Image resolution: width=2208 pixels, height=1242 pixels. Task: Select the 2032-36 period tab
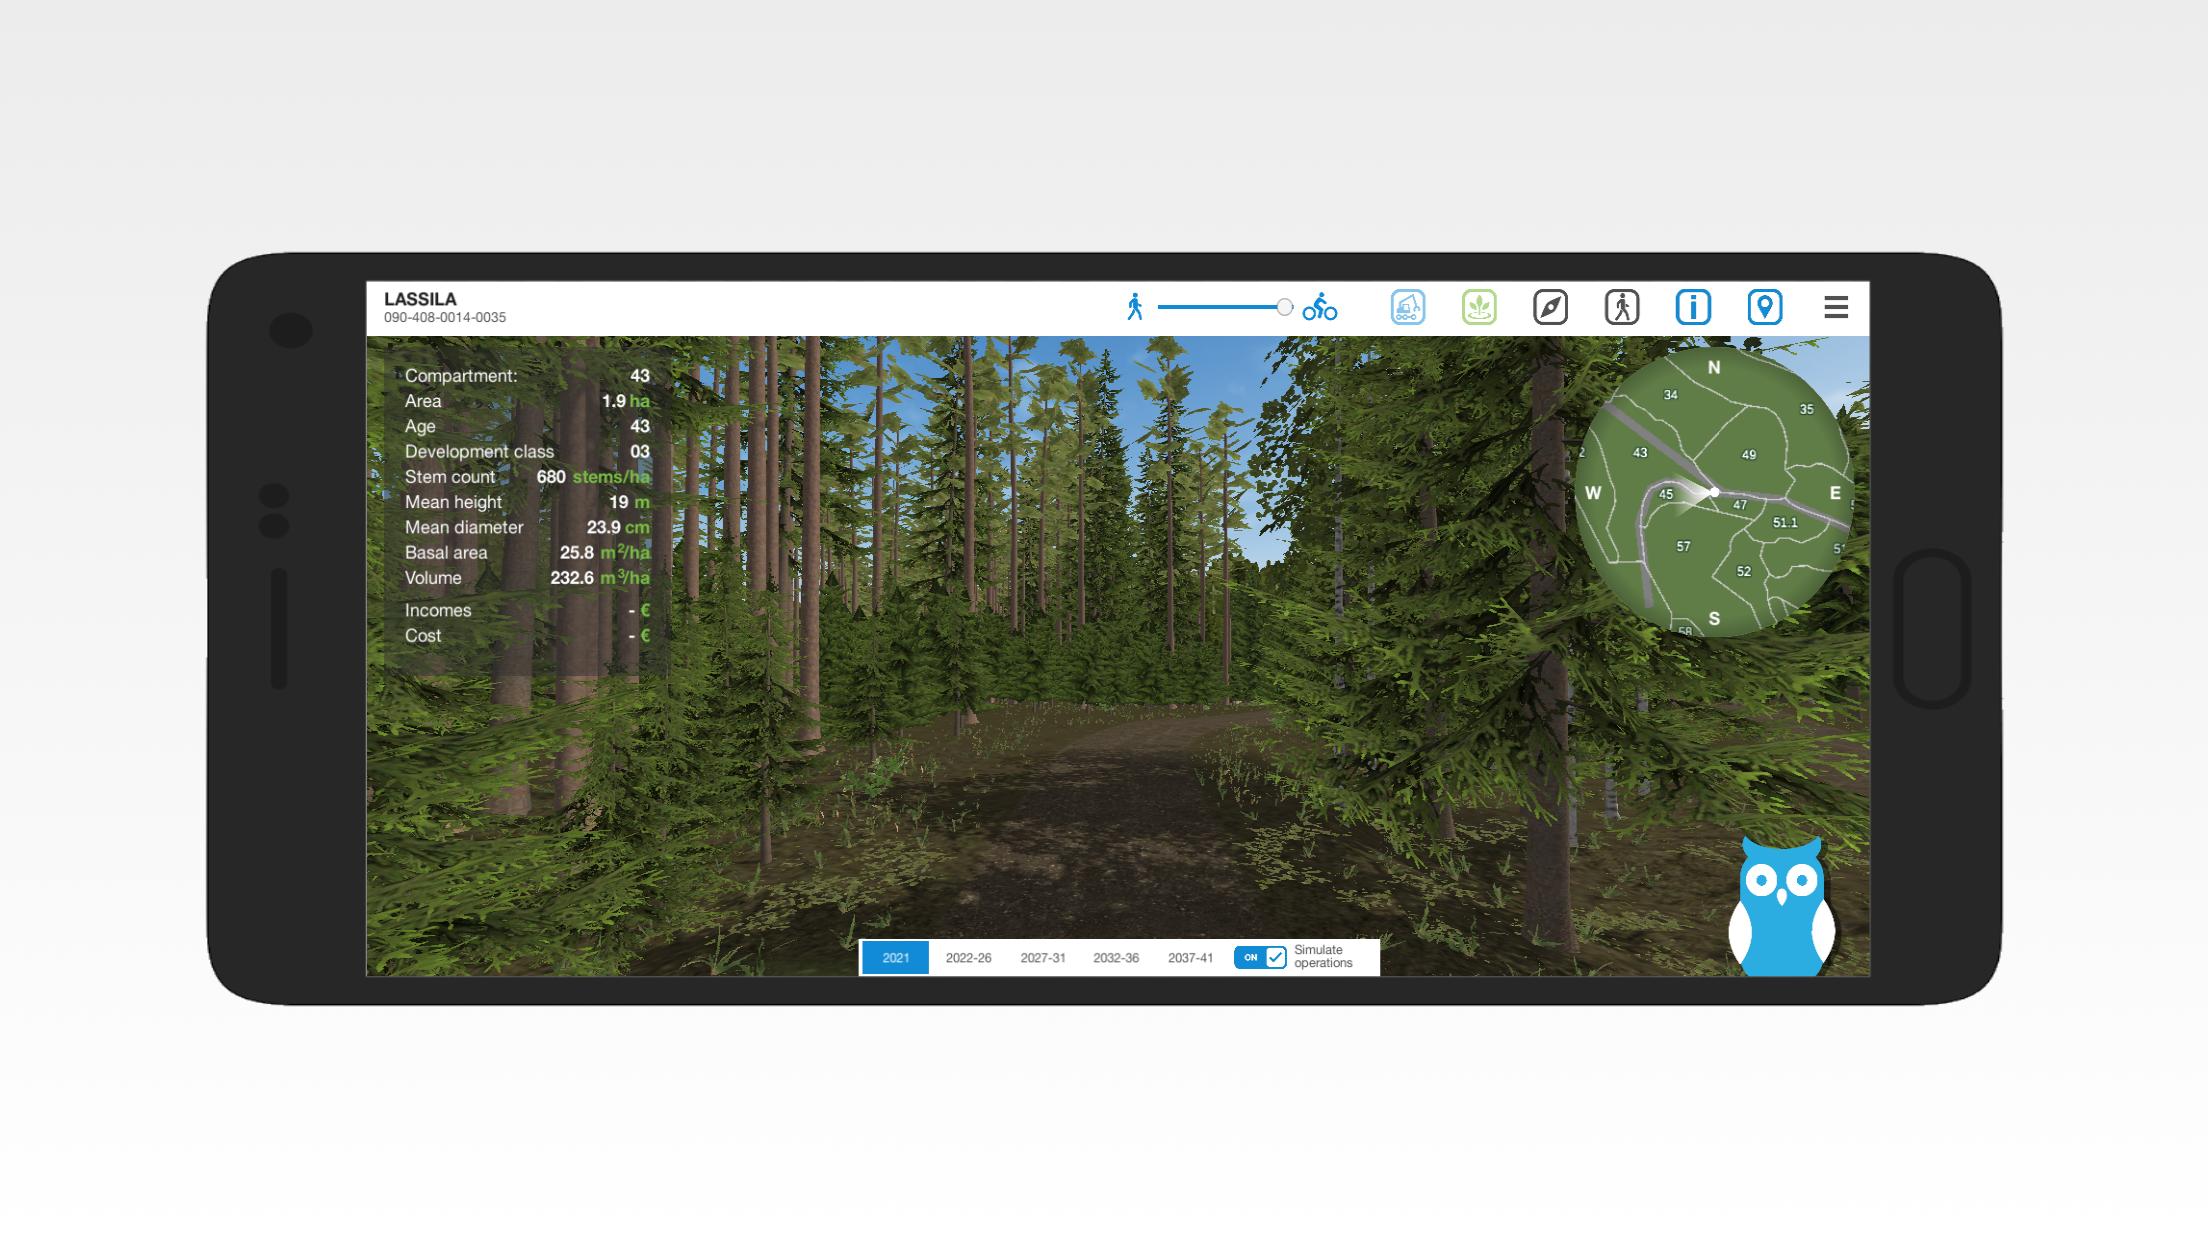(x=1116, y=958)
